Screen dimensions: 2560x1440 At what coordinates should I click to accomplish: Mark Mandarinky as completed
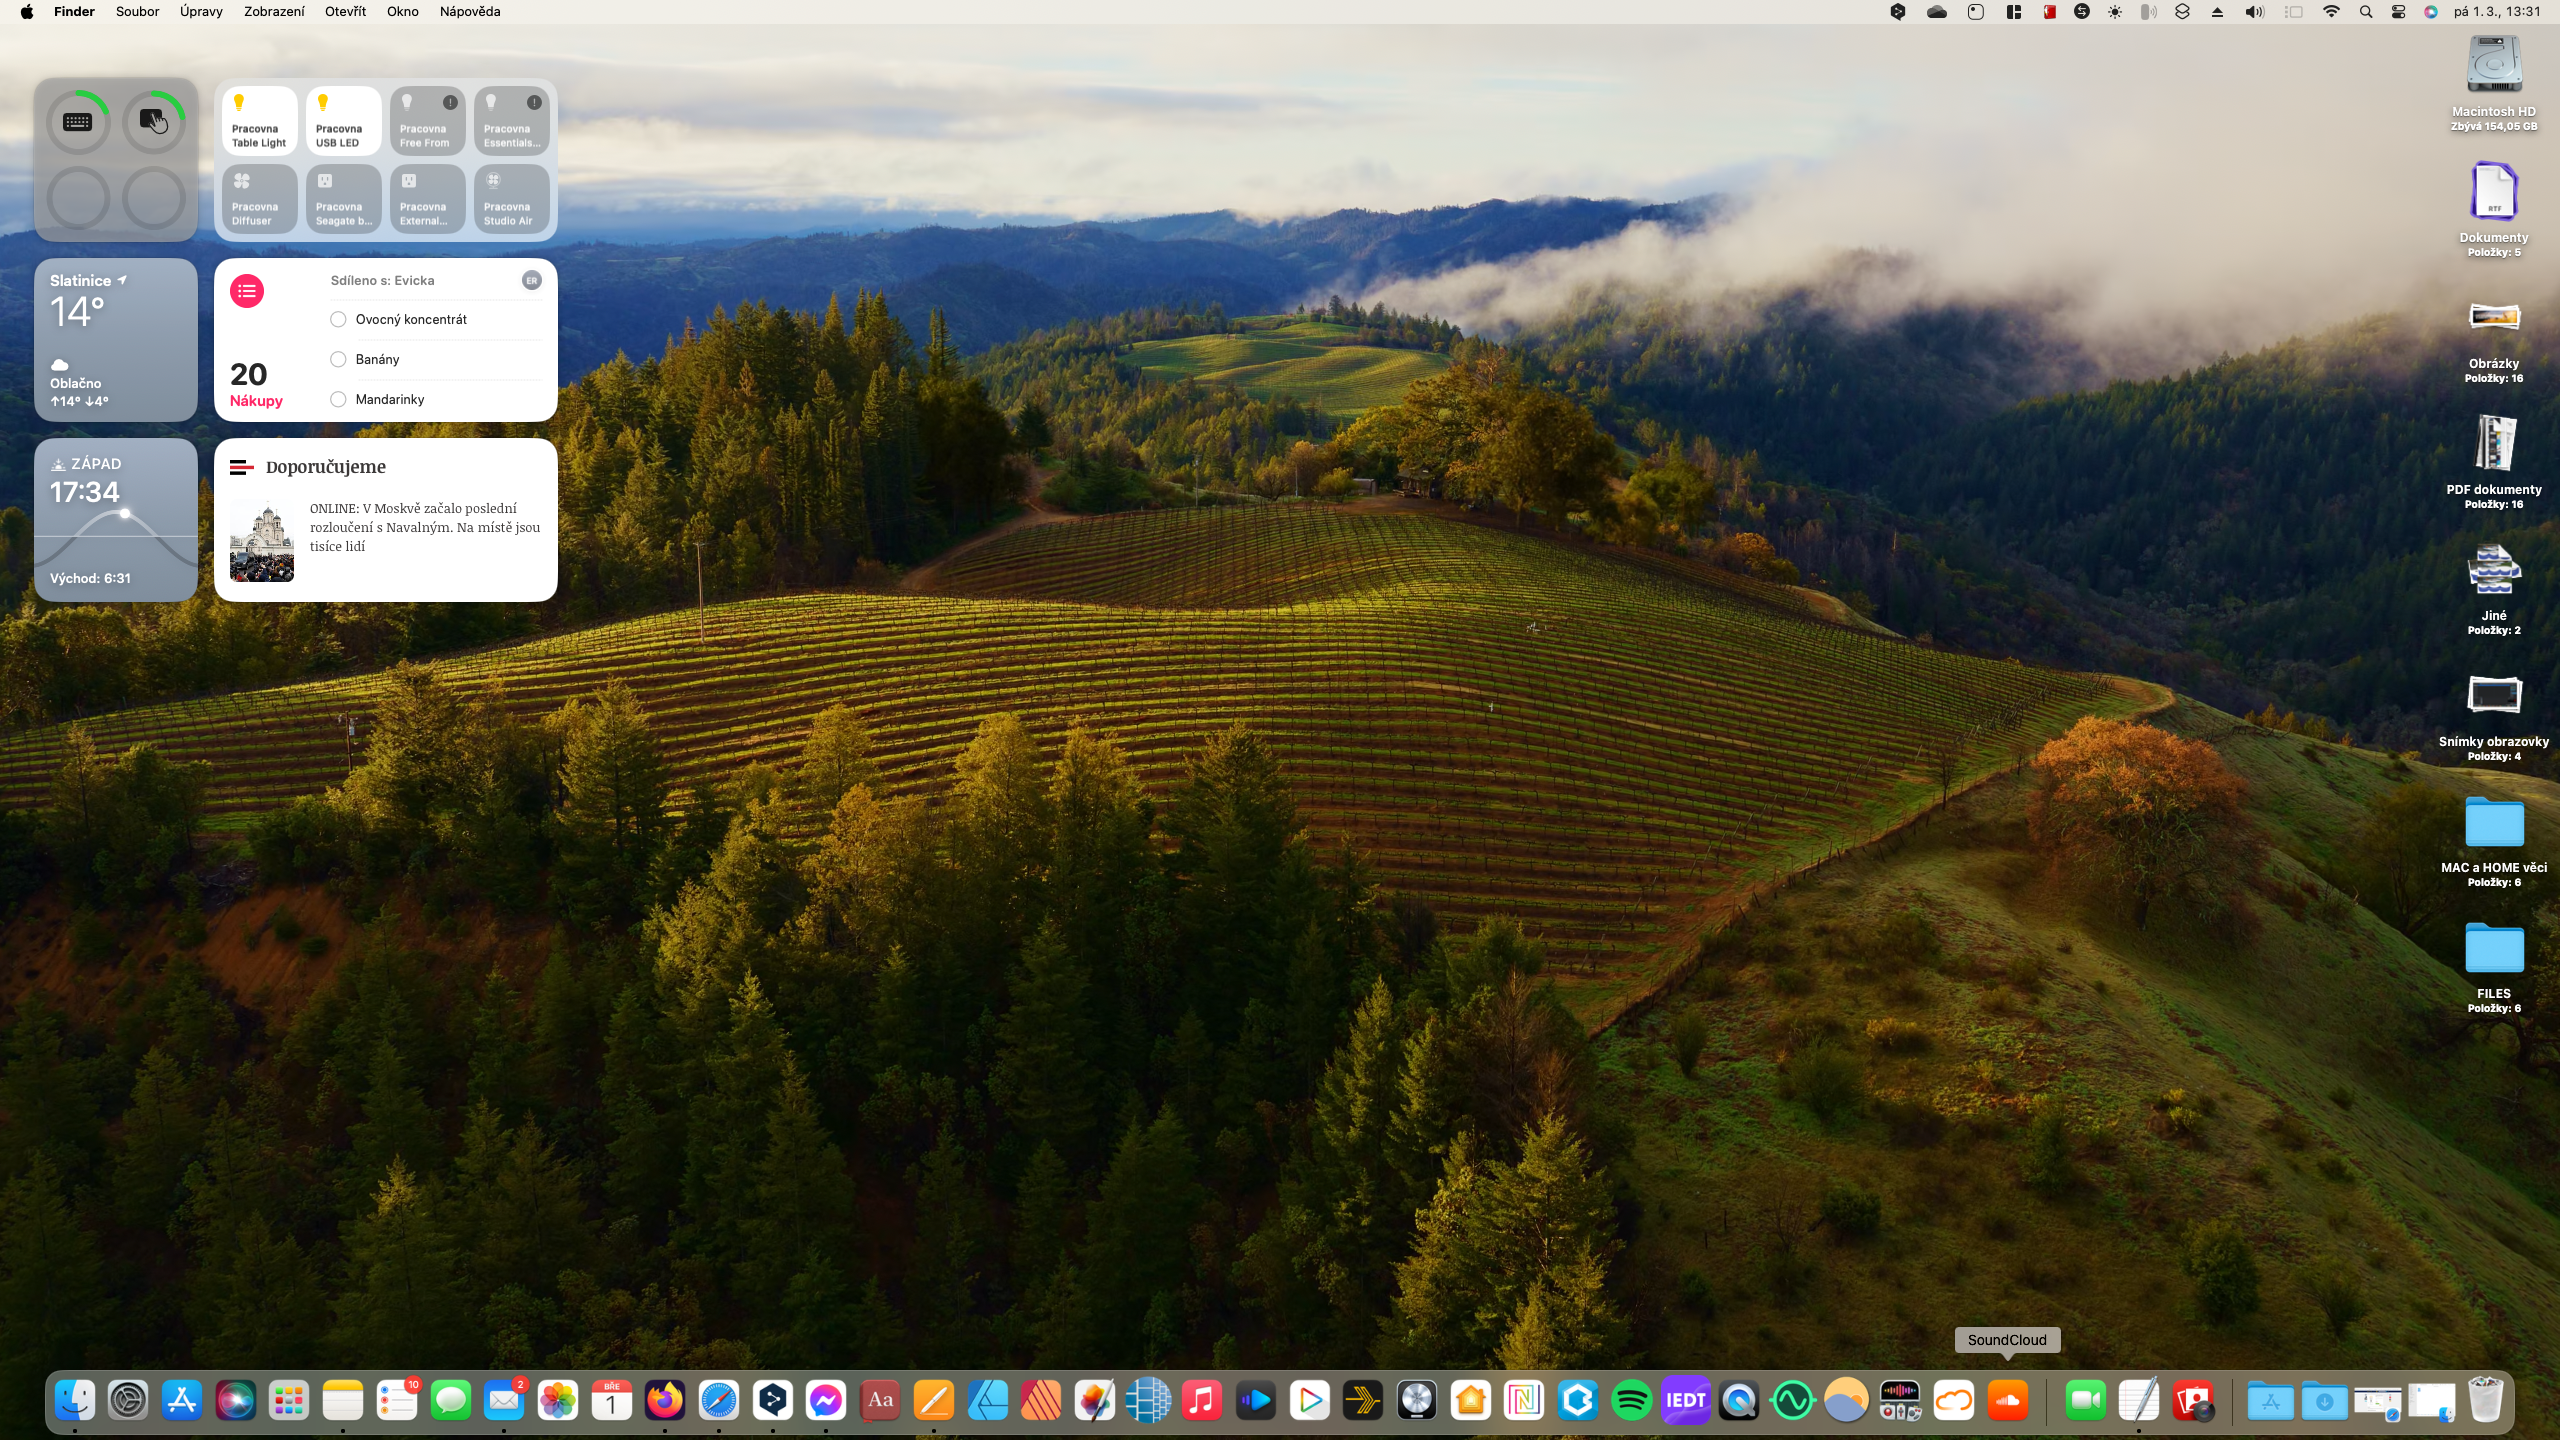(338, 399)
